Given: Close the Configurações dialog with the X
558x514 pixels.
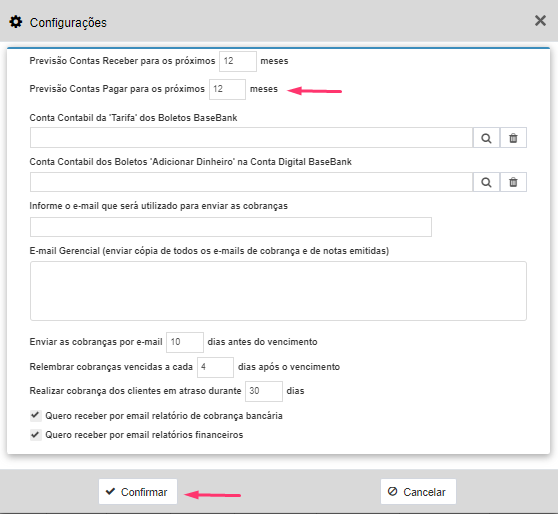Looking at the screenshot, I should pos(540,21).
